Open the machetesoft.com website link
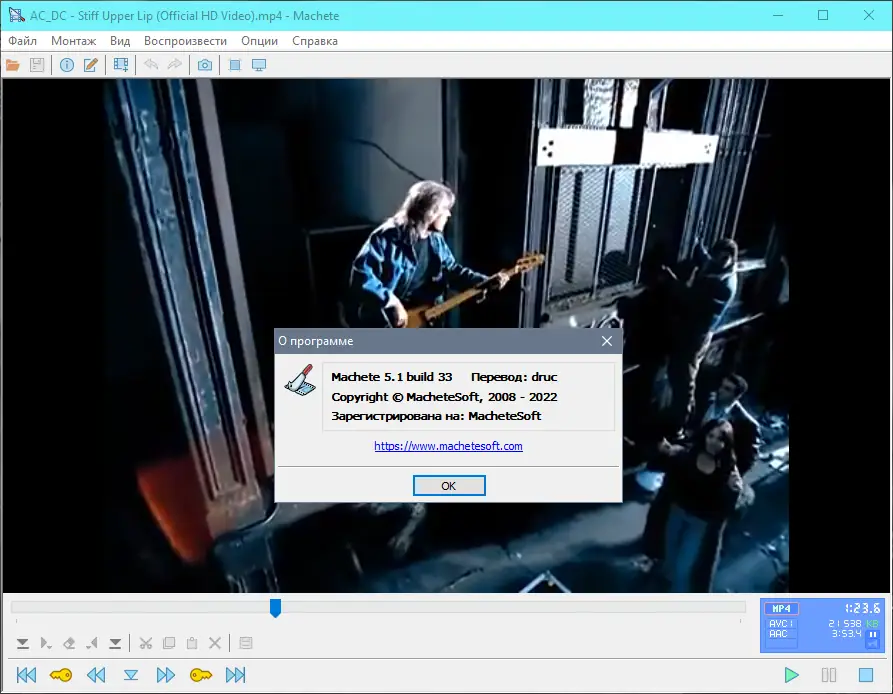The width and height of the screenshot is (893, 694). point(448,446)
